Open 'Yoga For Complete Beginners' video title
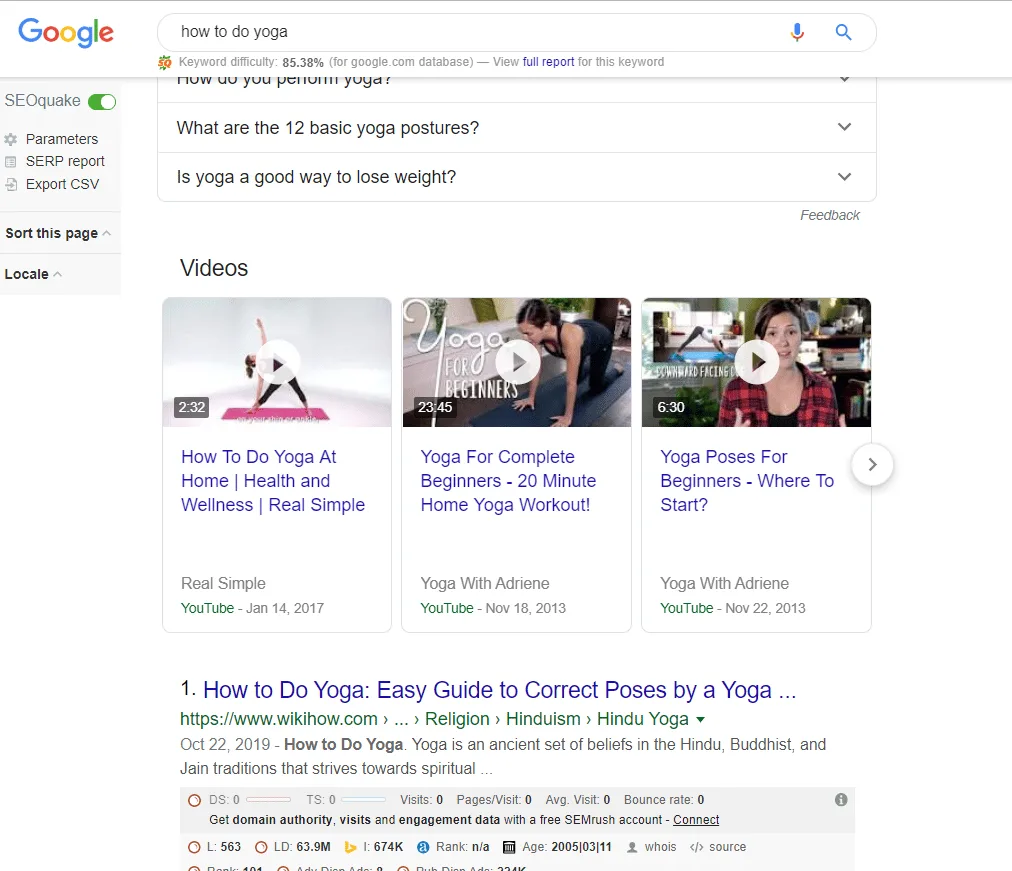Viewport: 1012px width, 871px height. (x=508, y=481)
